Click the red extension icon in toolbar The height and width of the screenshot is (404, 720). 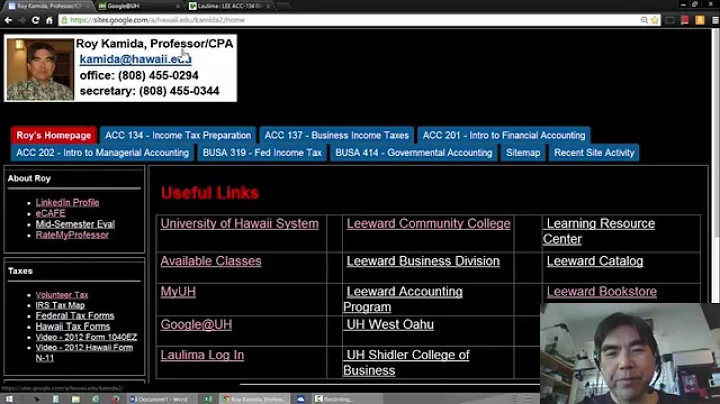click(x=685, y=20)
